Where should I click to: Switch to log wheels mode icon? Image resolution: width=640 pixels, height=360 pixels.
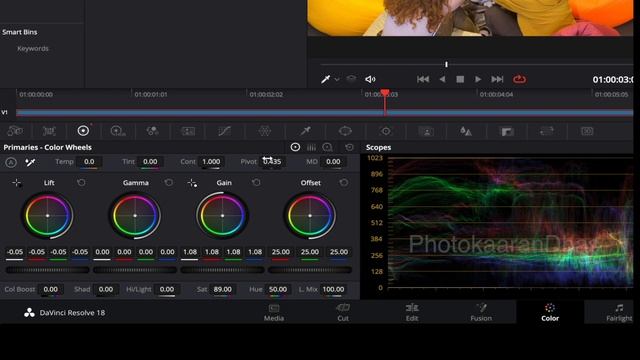pyautogui.click(x=327, y=147)
